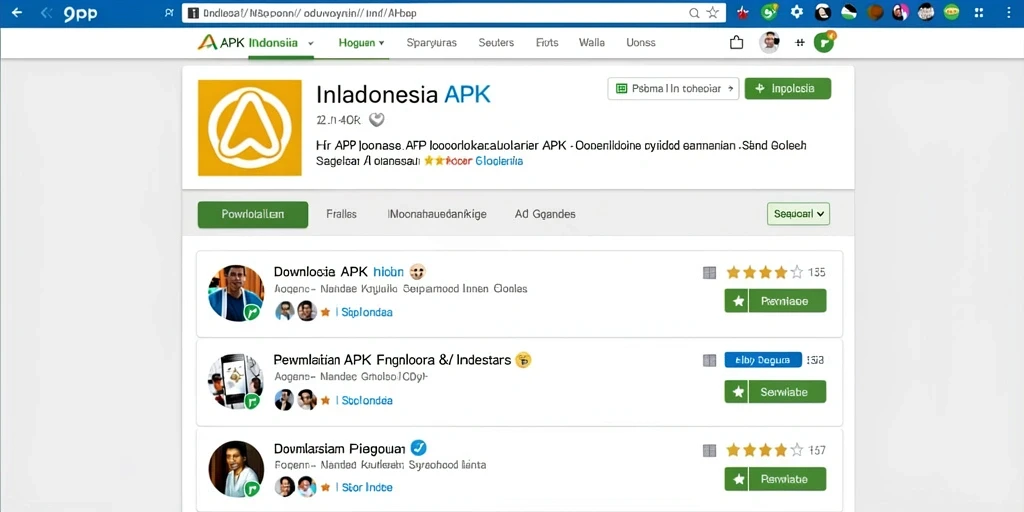Click the blue verified badge by Dovmlarsiam Piegouan
Viewport: 1024px width, 512px height.
point(419,447)
